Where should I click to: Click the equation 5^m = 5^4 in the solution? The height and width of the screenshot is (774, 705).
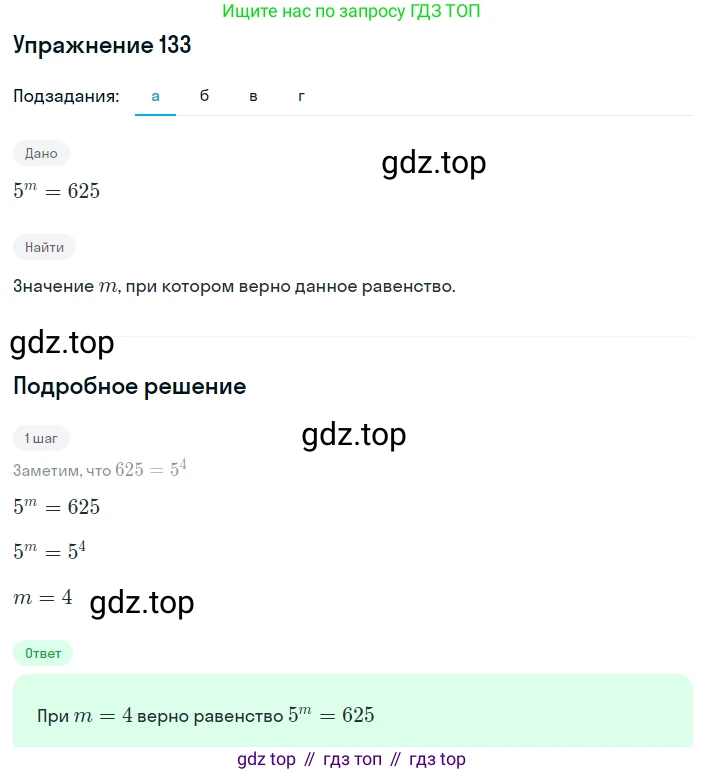(49, 550)
